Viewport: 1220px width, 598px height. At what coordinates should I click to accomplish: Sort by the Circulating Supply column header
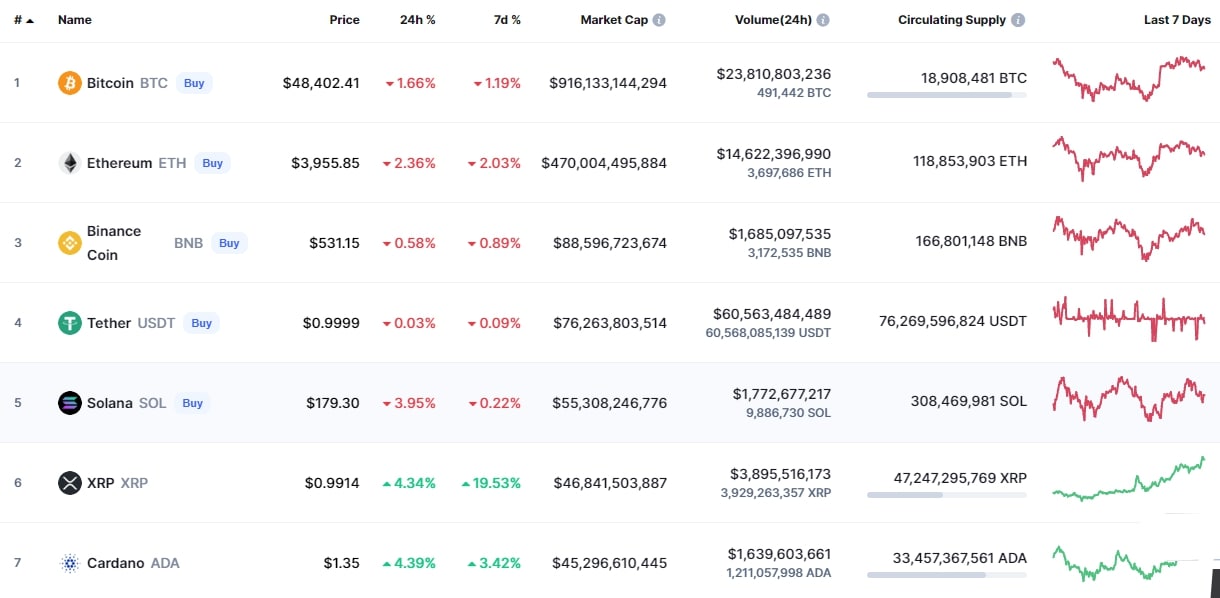tap(952, 20)
